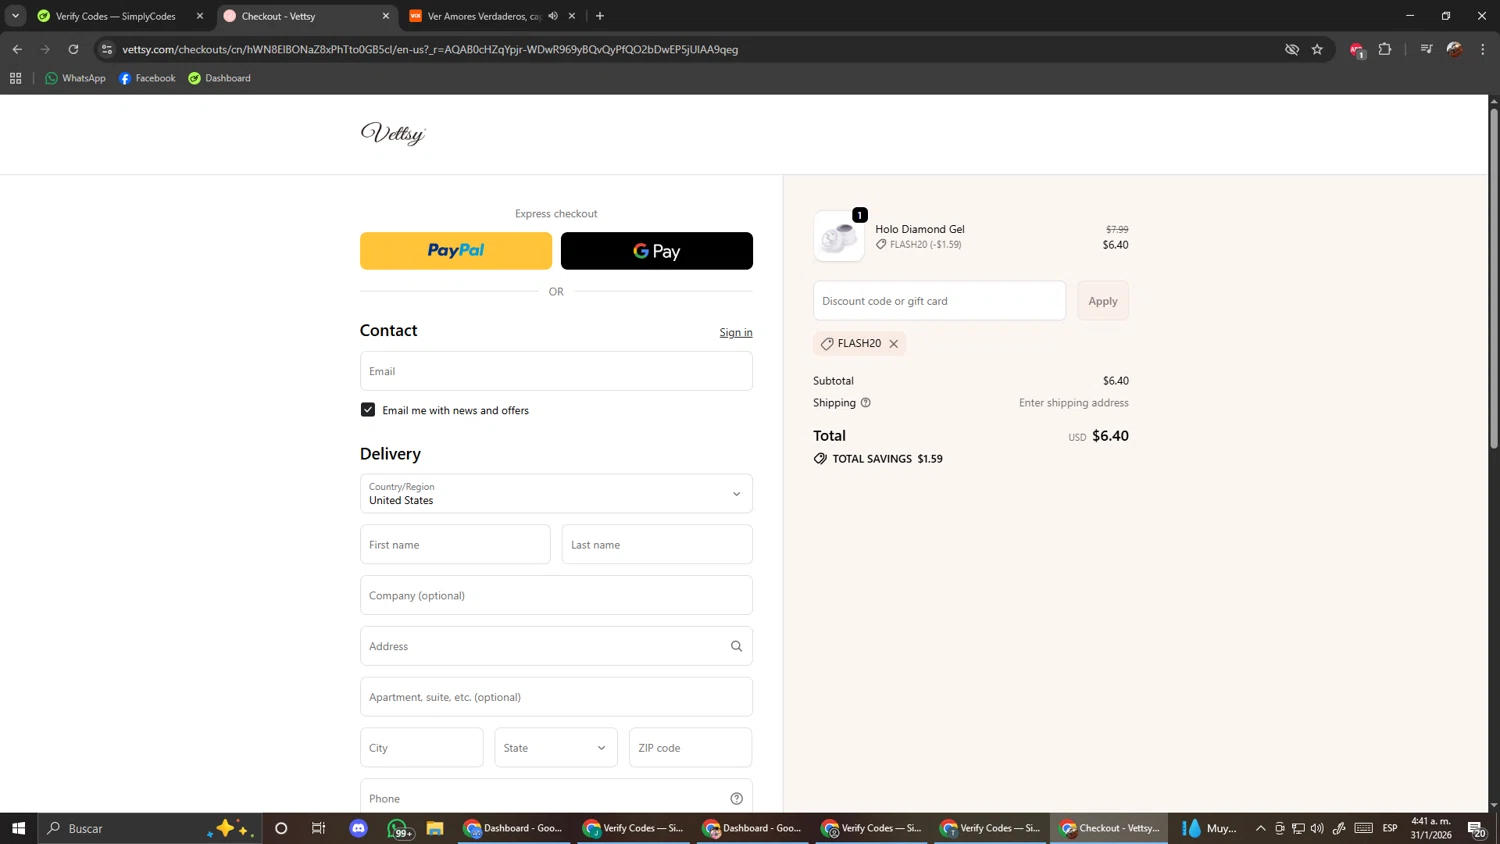
Task: Switch to the Checkout - Vettsy taskbar window
Action: (1109, 828)
